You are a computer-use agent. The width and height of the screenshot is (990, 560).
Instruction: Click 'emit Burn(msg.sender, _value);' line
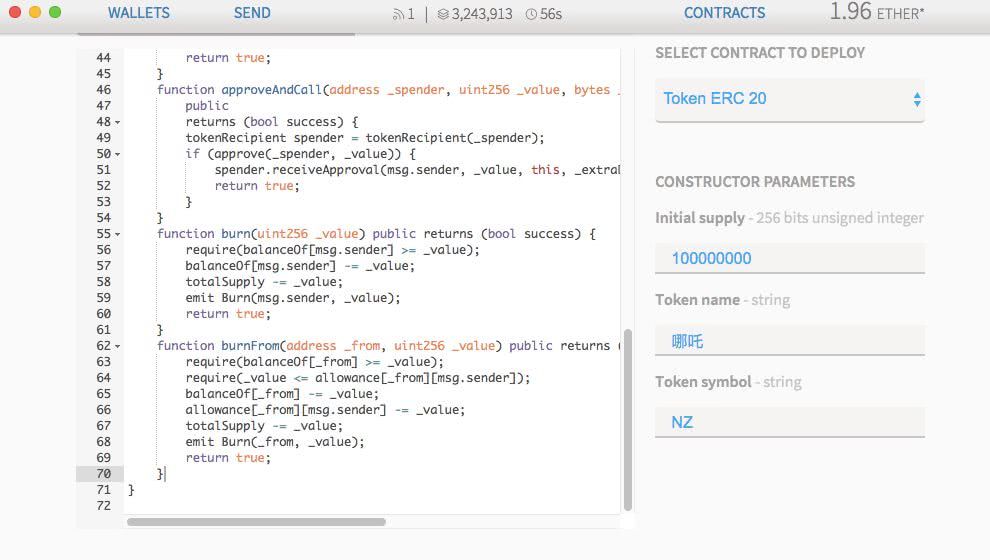293,298
